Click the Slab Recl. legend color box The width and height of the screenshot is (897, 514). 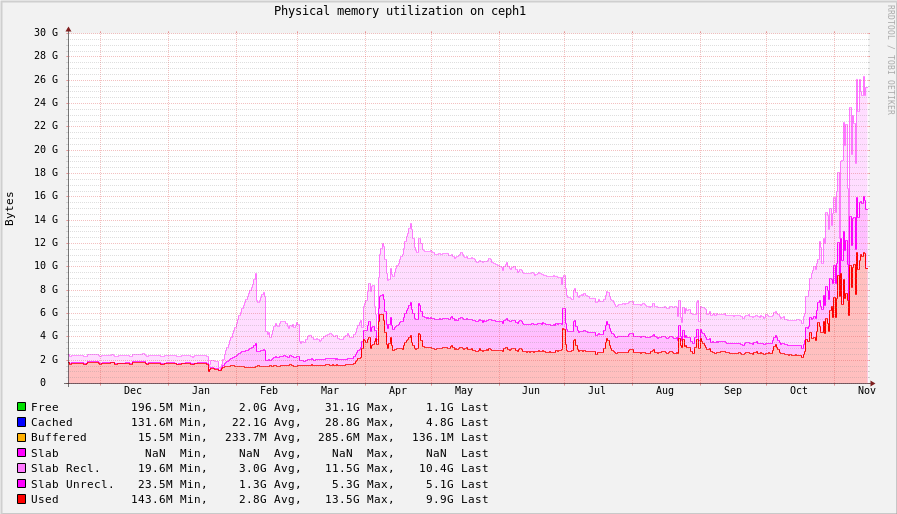[x=21, y=468]
